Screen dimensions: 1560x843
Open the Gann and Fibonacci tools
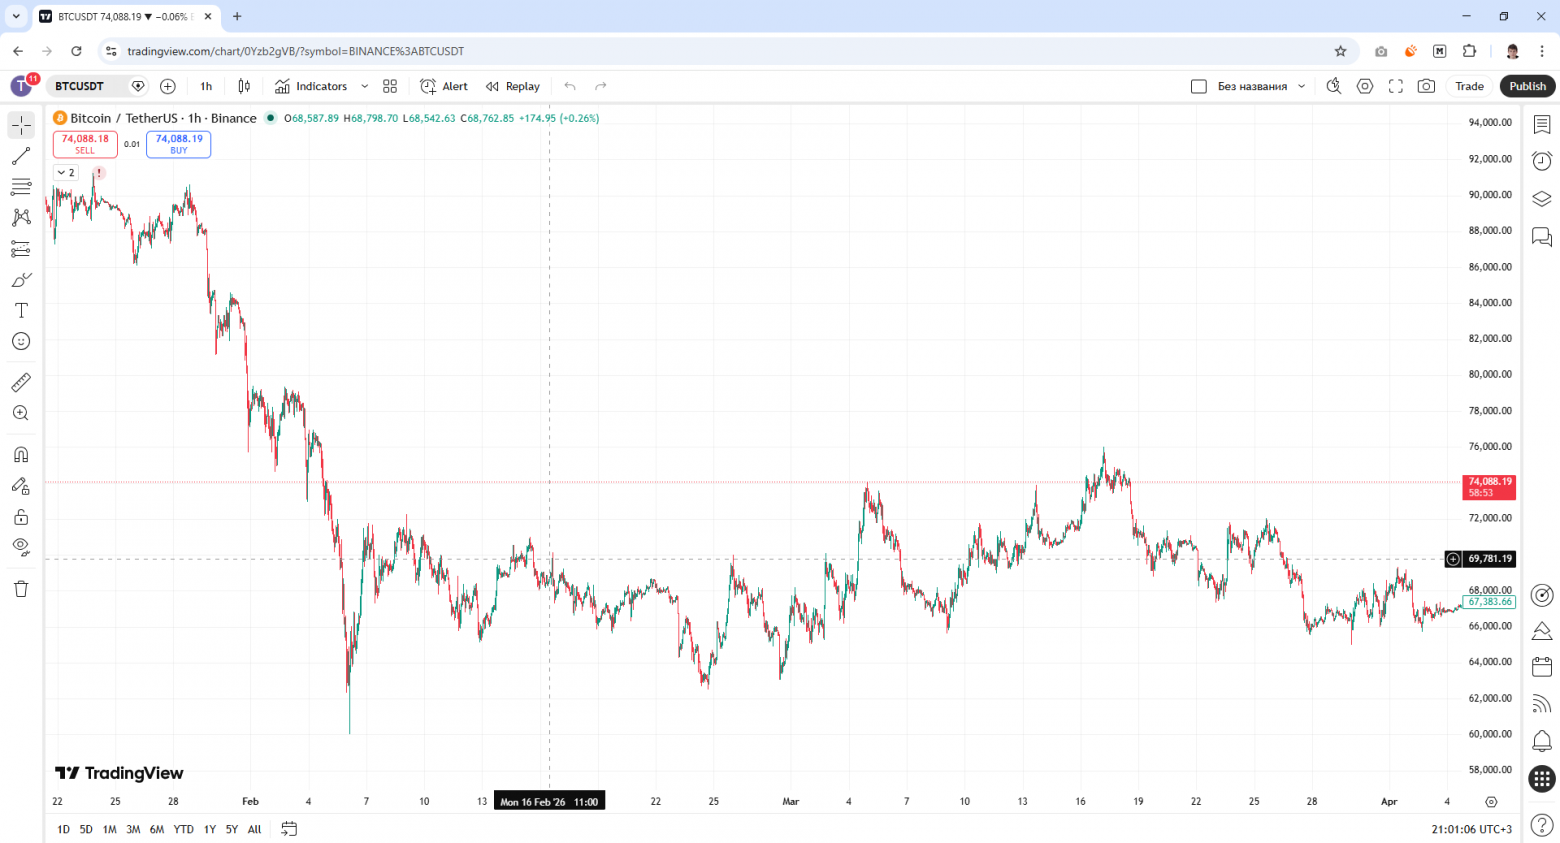click(x=21, y=187)
